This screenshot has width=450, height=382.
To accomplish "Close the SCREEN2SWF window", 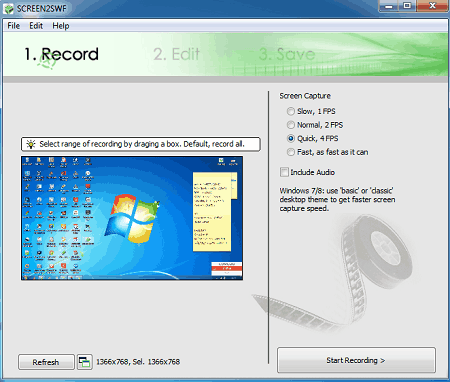I will pyautogui.click(x=432, y=6).
